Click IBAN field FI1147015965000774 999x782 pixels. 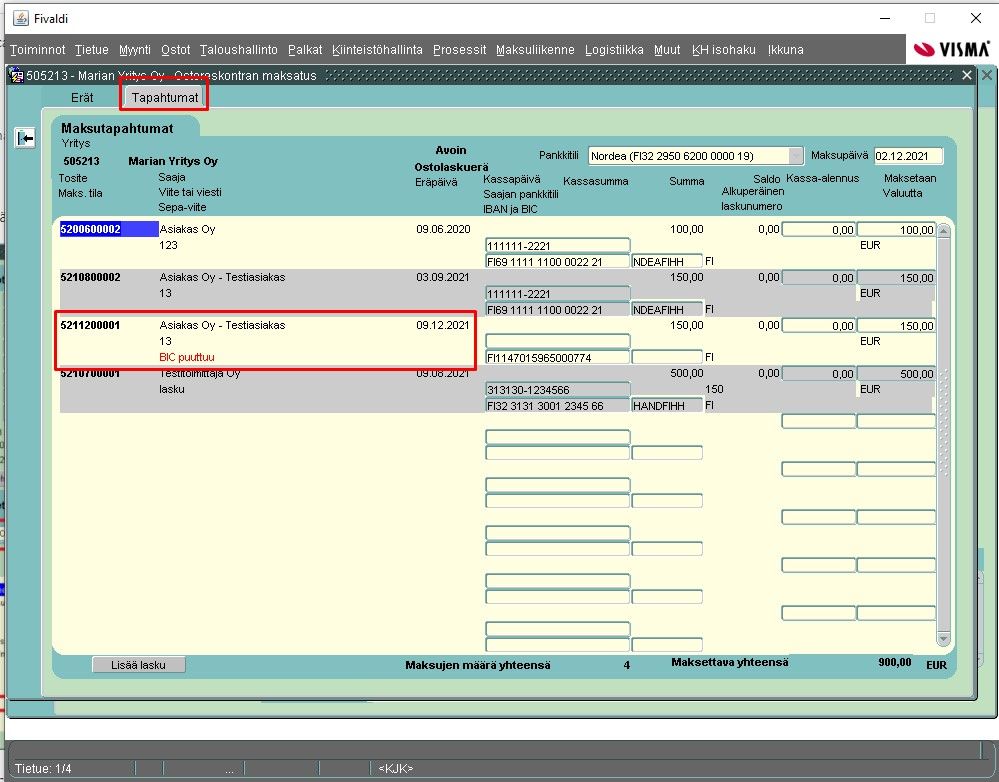point(557,358)
